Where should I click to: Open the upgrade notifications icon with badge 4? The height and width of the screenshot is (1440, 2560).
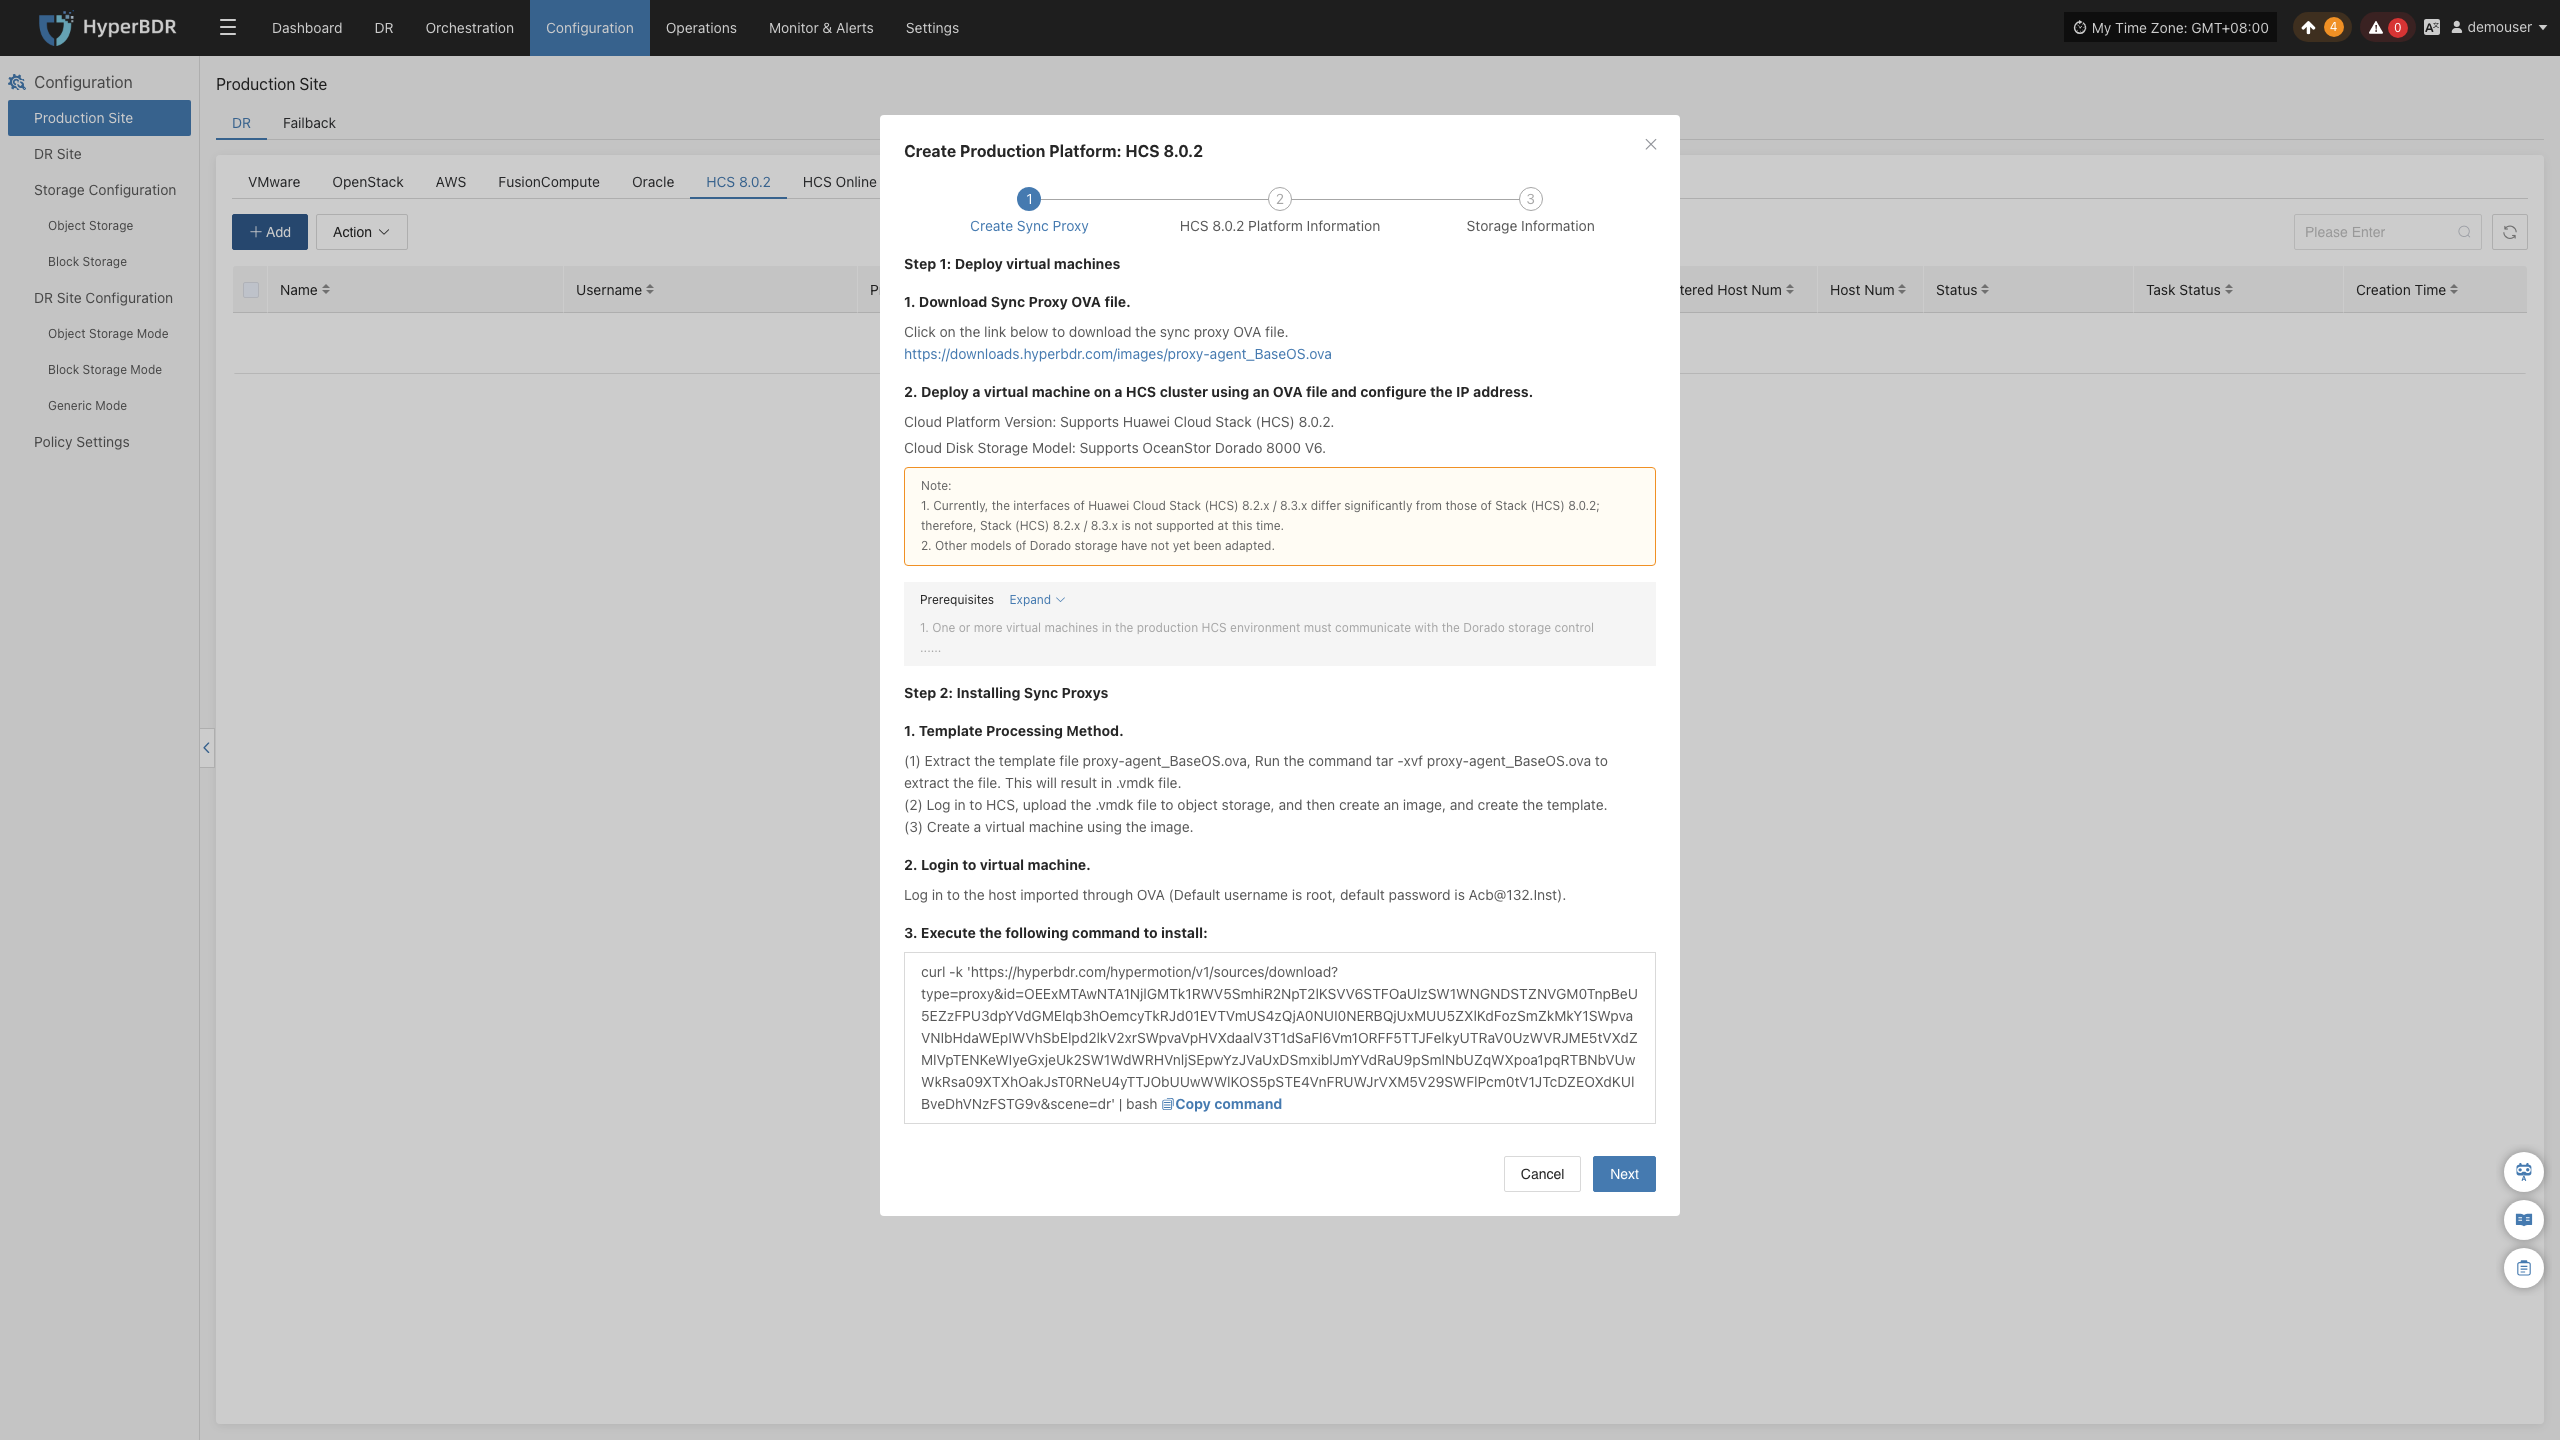pyautogui.click(x=2320, y=28)
